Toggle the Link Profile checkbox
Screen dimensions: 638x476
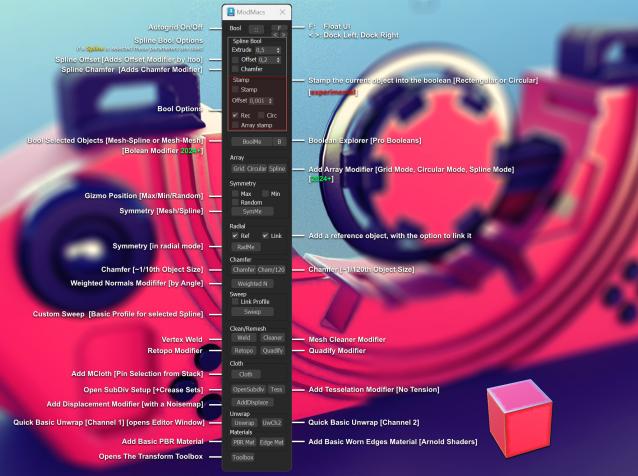[235, 301]
